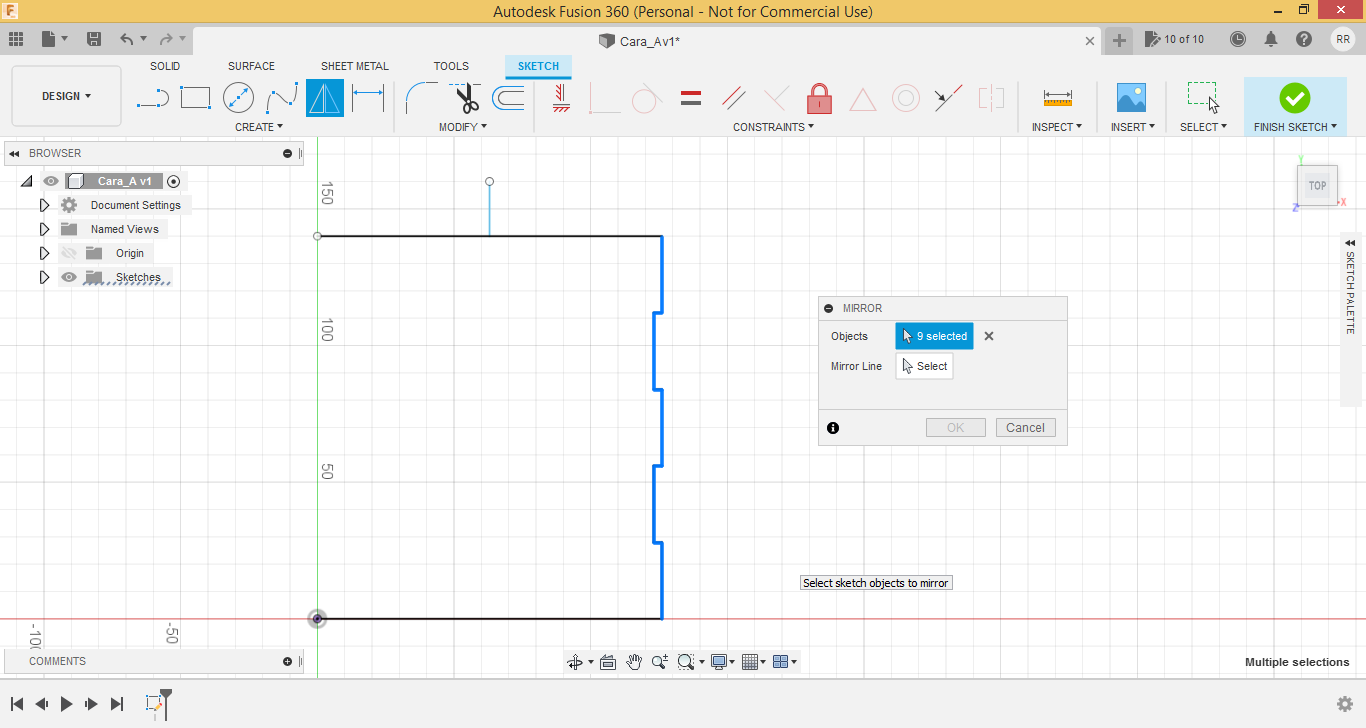1366x728 pixels.
Task: Apply the Concentric constraint
Action: point(906,98)
